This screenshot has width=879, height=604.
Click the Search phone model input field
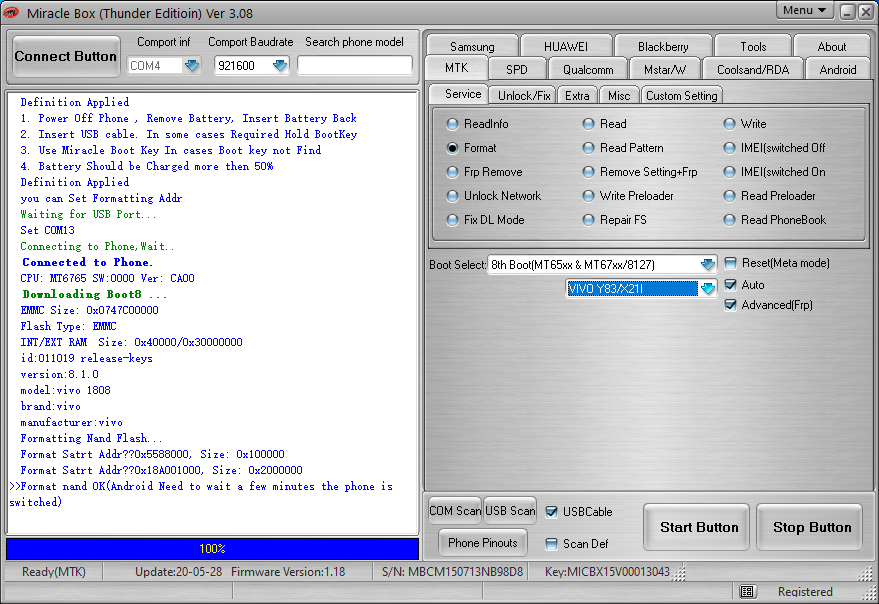(x=354, y=66)
